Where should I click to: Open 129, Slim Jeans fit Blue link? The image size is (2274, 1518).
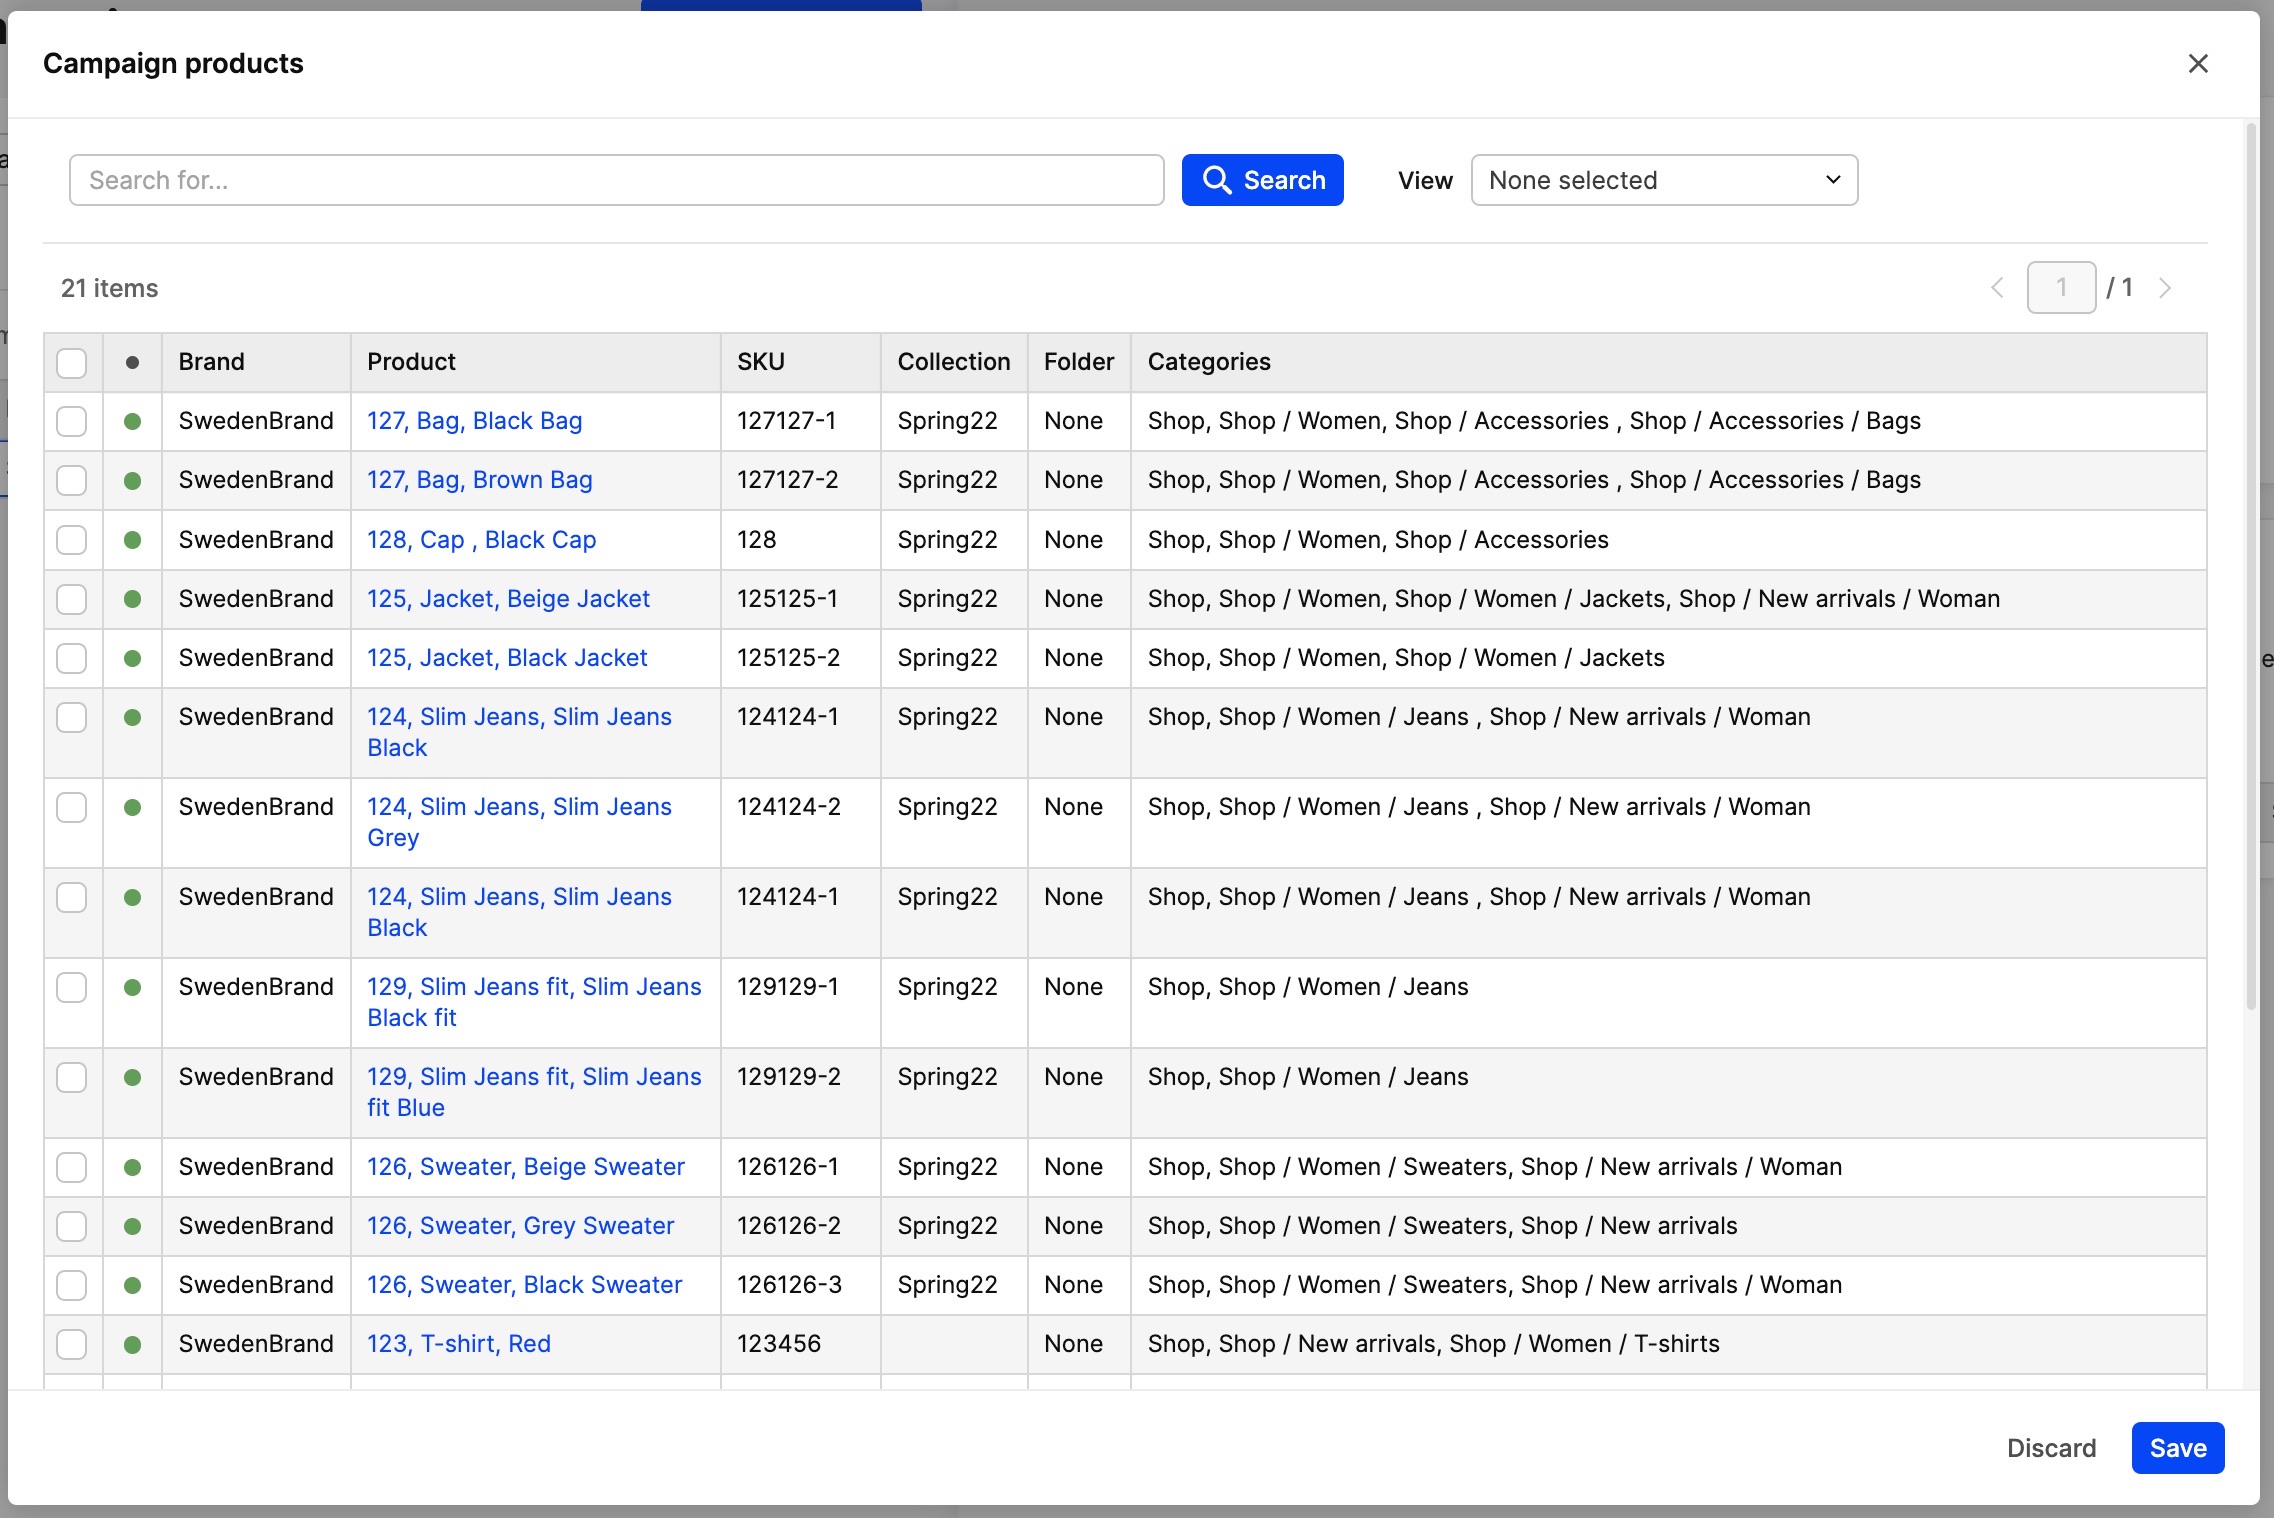pyautogui.click(x=533, y=1092)
